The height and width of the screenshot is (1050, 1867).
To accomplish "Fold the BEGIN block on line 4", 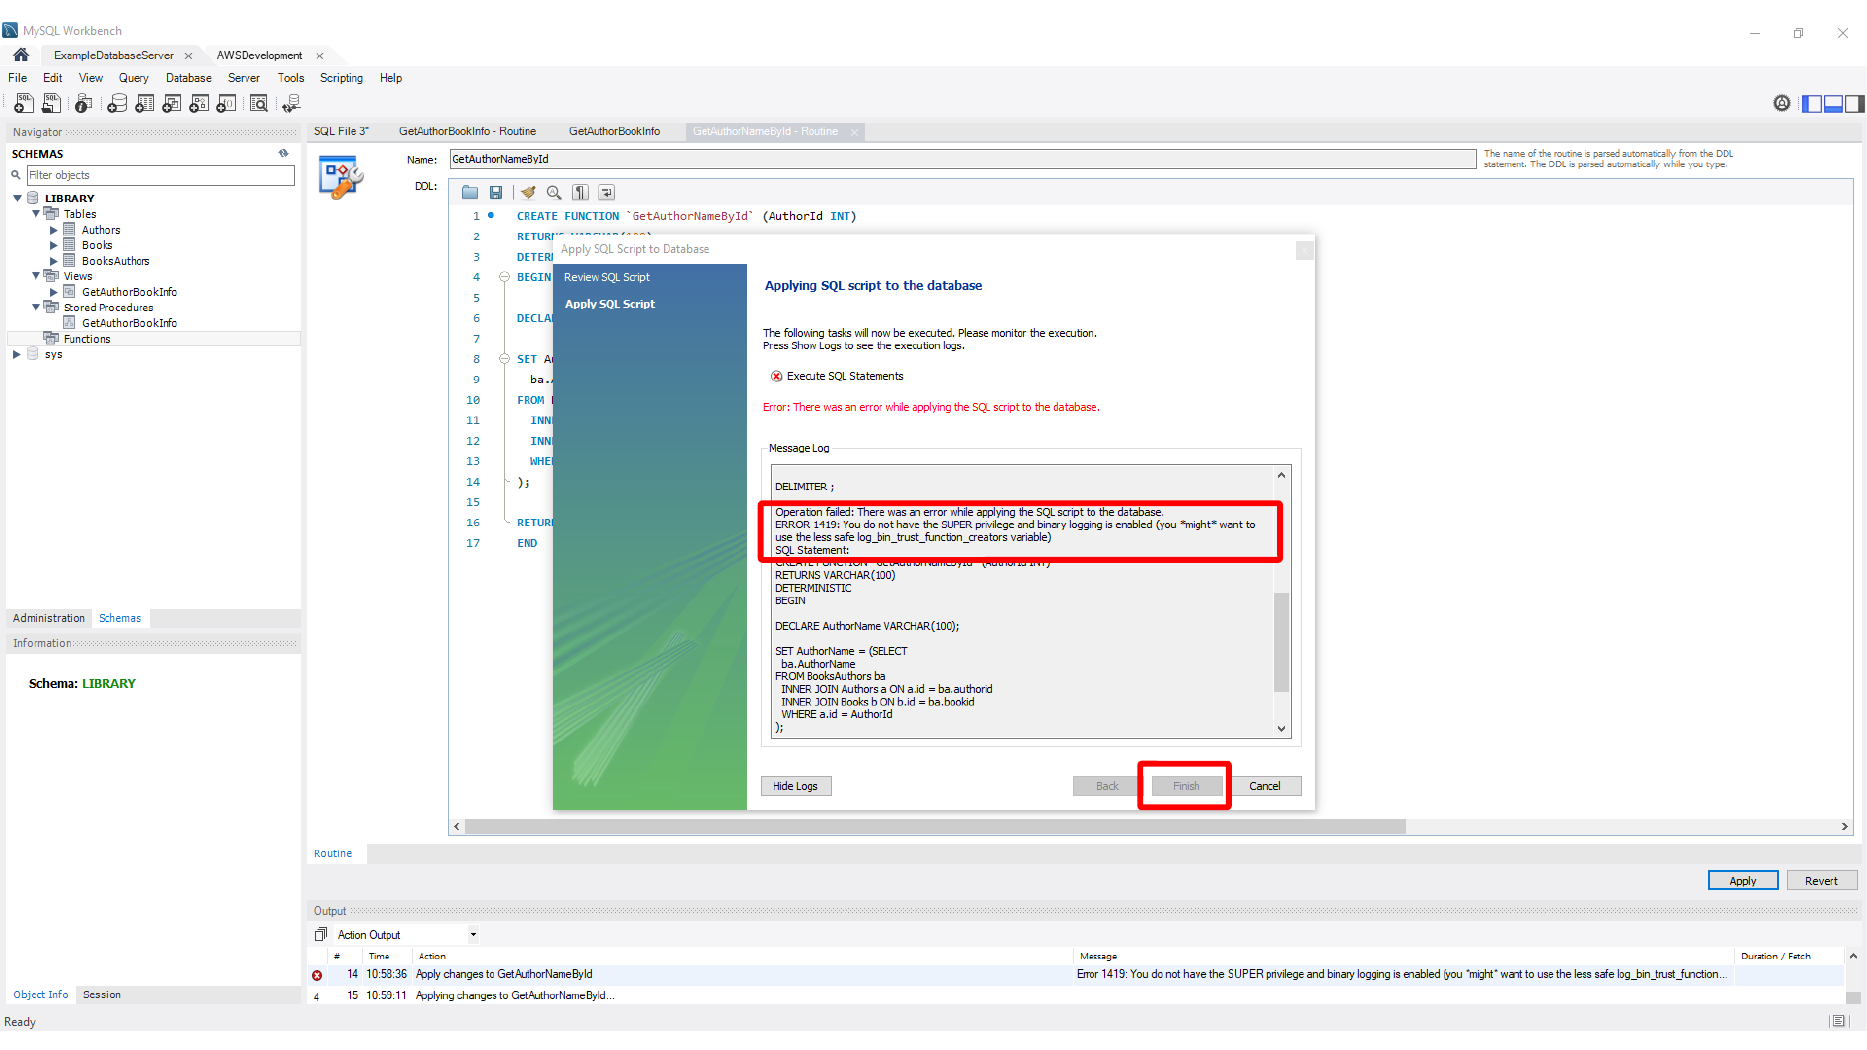I will coord(505,277).
